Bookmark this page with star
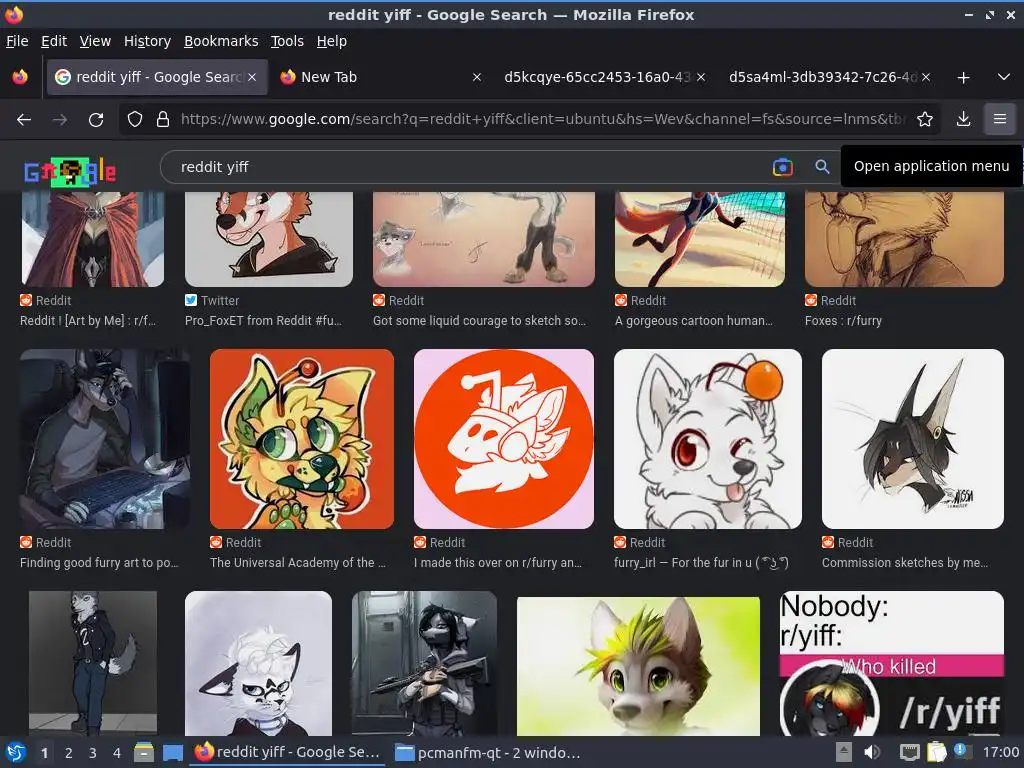Image resolution: width=1024 pixels, height=768 pixels. pos(925,119)
